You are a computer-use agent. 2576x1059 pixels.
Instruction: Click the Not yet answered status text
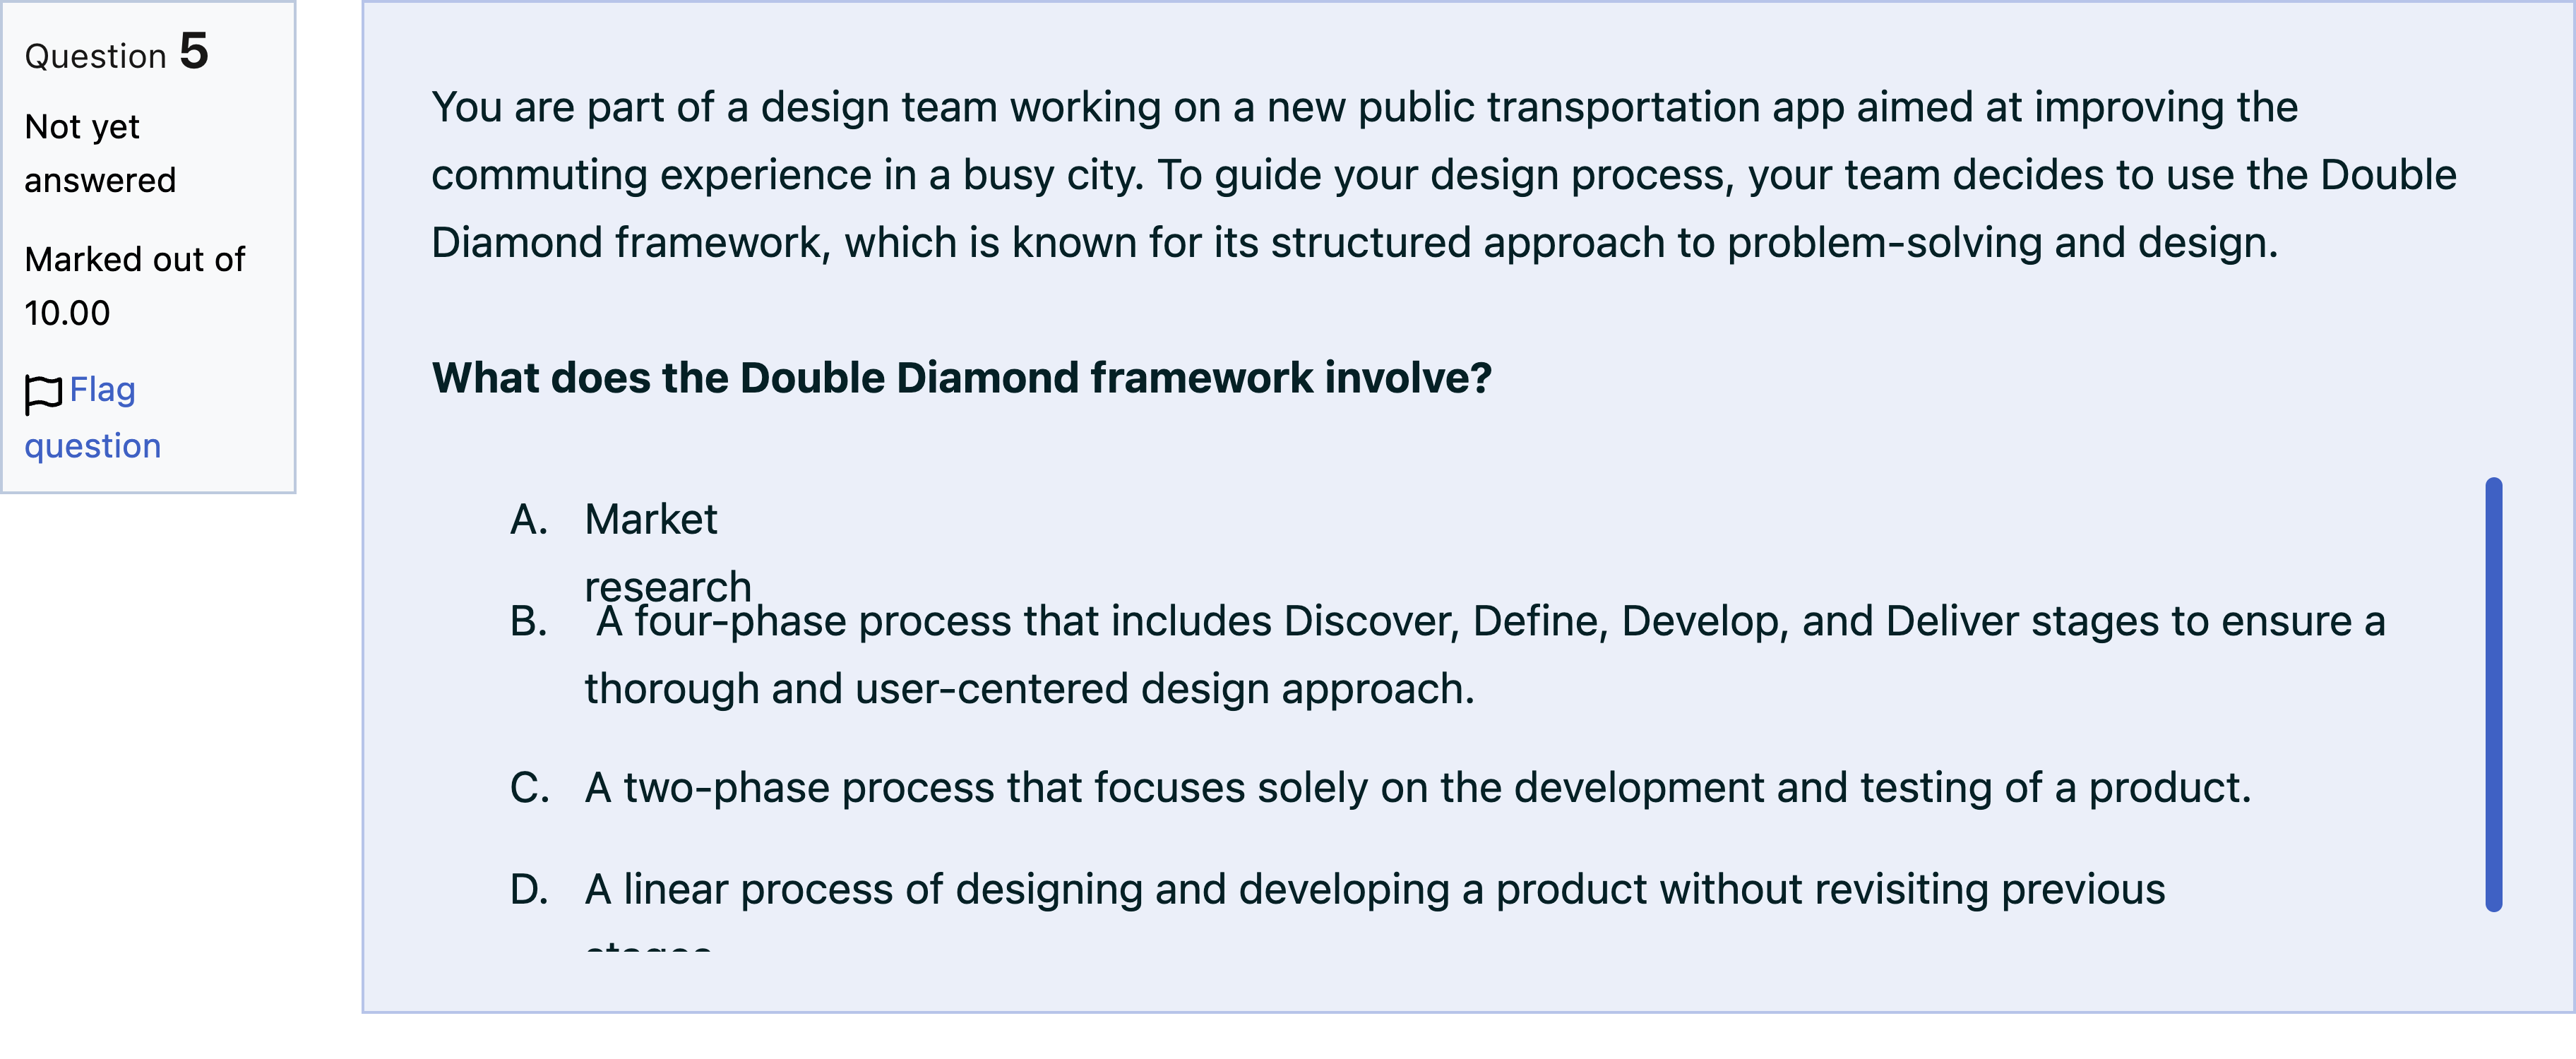(100, 153)
